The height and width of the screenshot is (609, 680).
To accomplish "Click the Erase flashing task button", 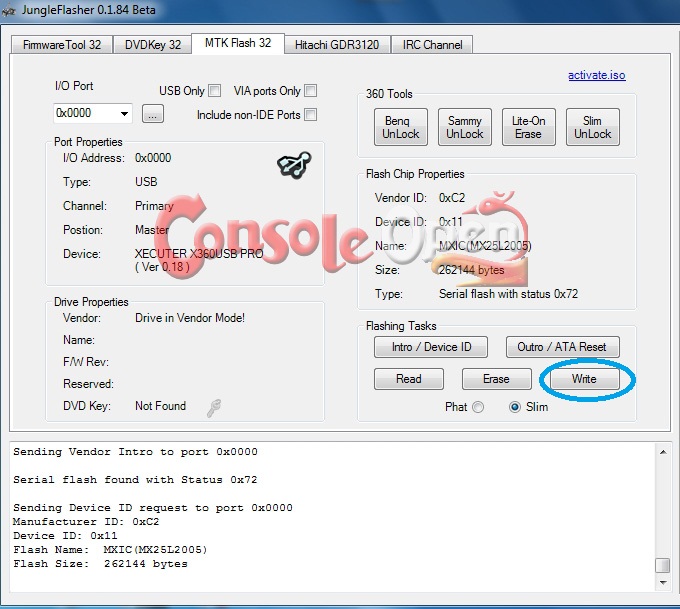I will (x=497, y=379).
